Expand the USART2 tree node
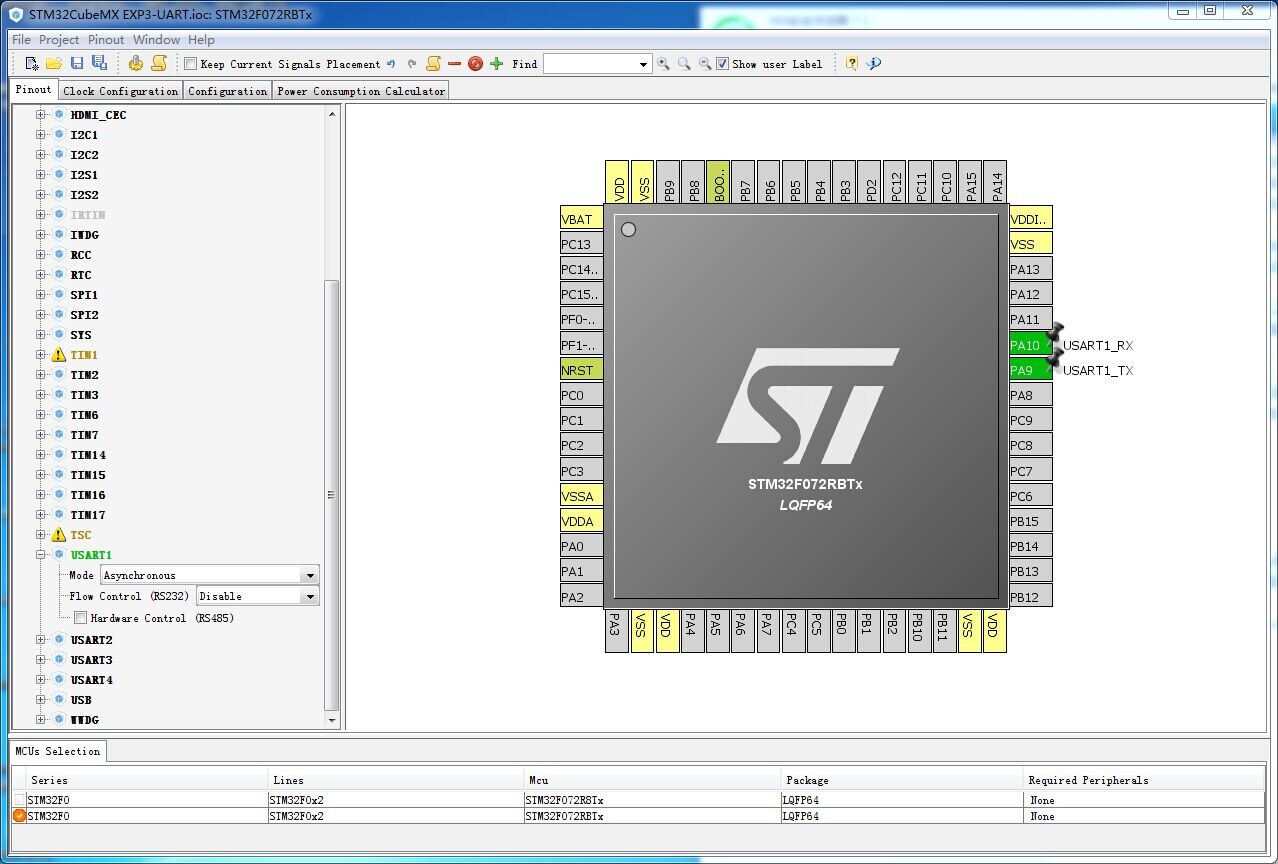1278x864 pixels. pyautogui.click(x=41, y=640)
